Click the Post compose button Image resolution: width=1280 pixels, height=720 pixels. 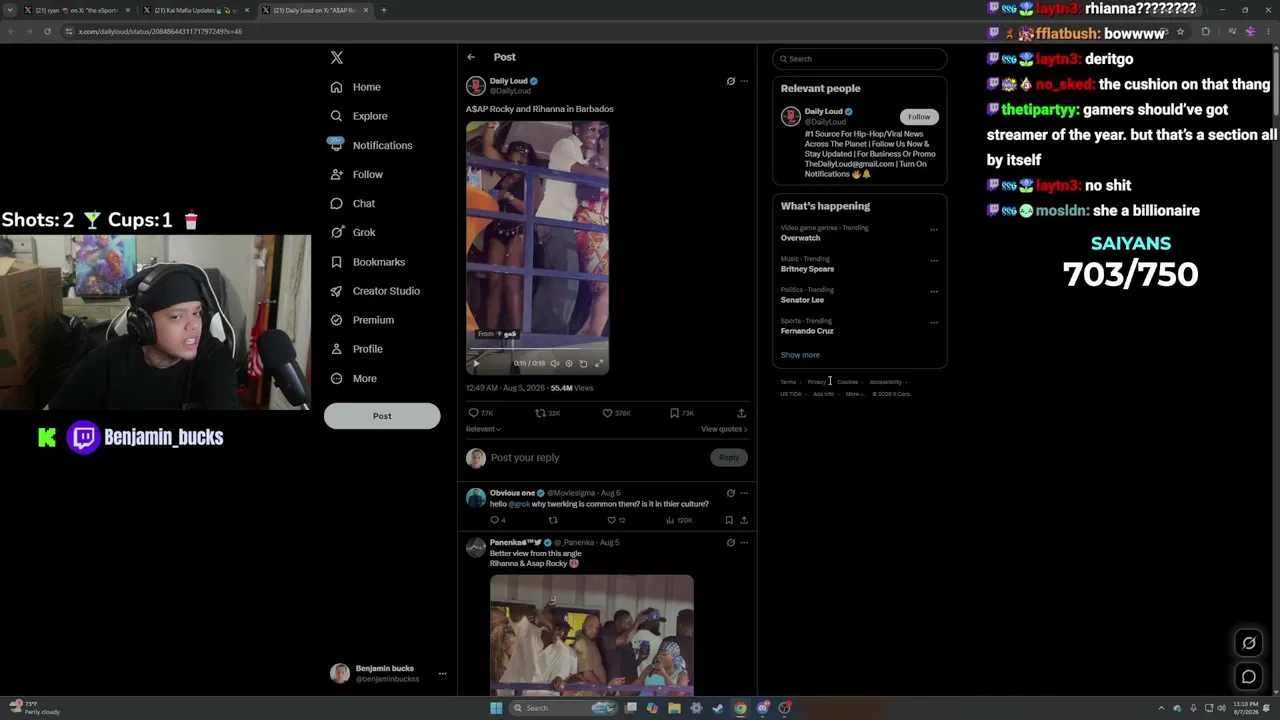click(x=382, y=416)
